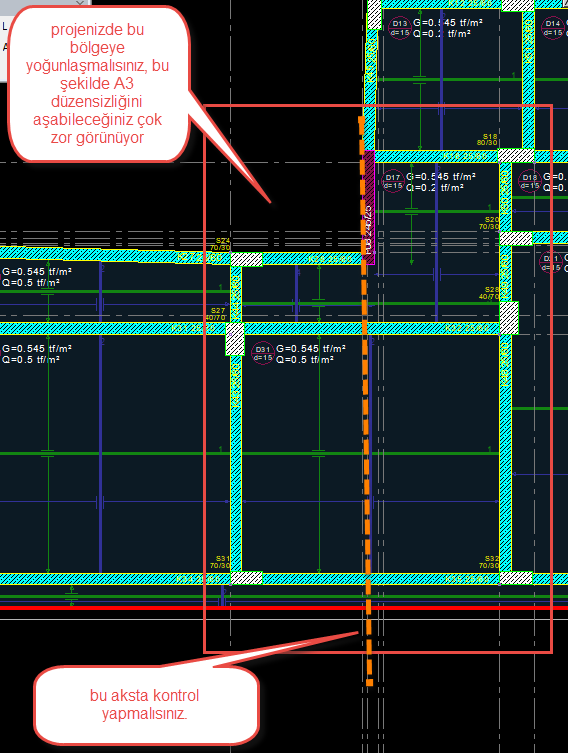
Task: Select the D18 slab label circle
Action: pyautogui.click(x=530, y=182)
